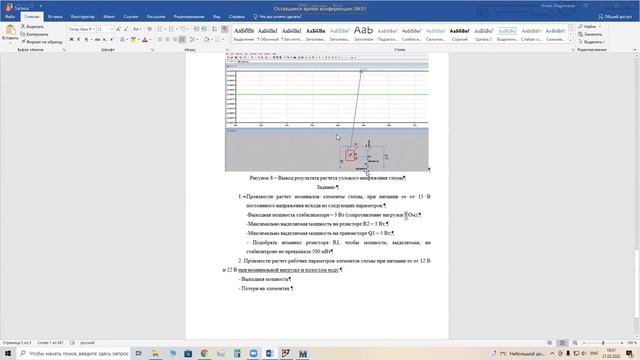Apply Обычный style from gallery
This screenshot has width=640, height=360.
coord(268,34)
